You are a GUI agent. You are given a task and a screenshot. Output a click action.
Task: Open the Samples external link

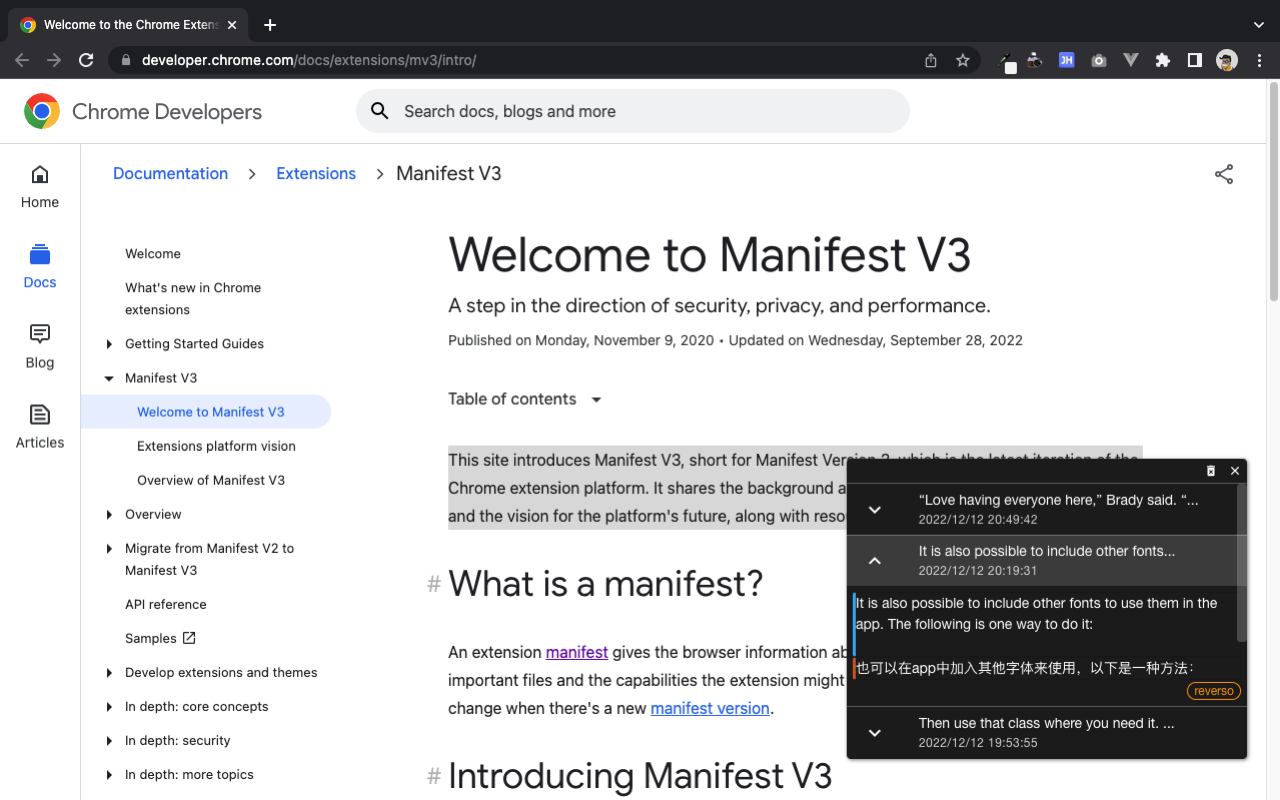(160, 638)
